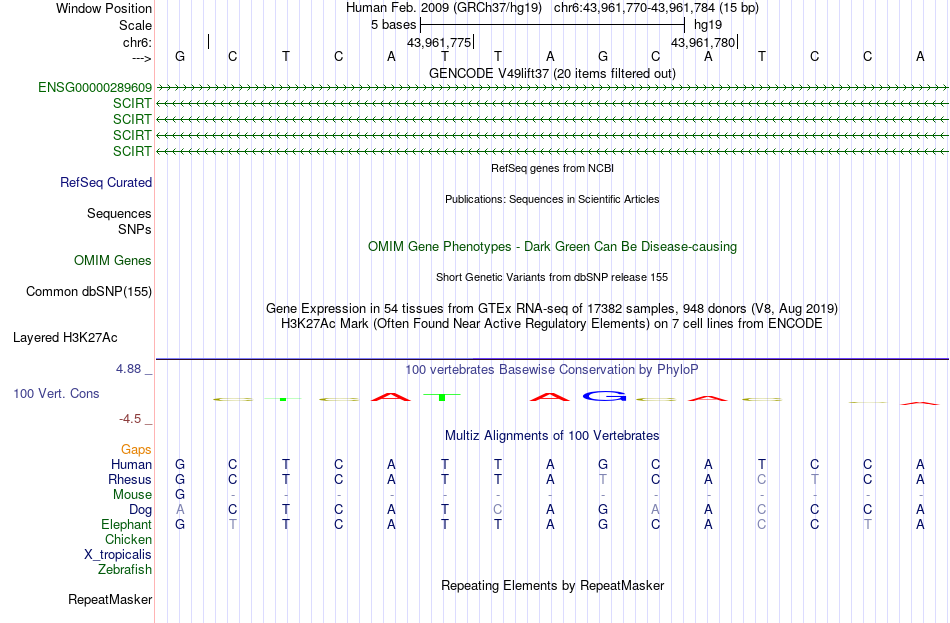Select the Elephant species label
The height and width of the screenshot is (623, 950).
click(x=127, y=524)
